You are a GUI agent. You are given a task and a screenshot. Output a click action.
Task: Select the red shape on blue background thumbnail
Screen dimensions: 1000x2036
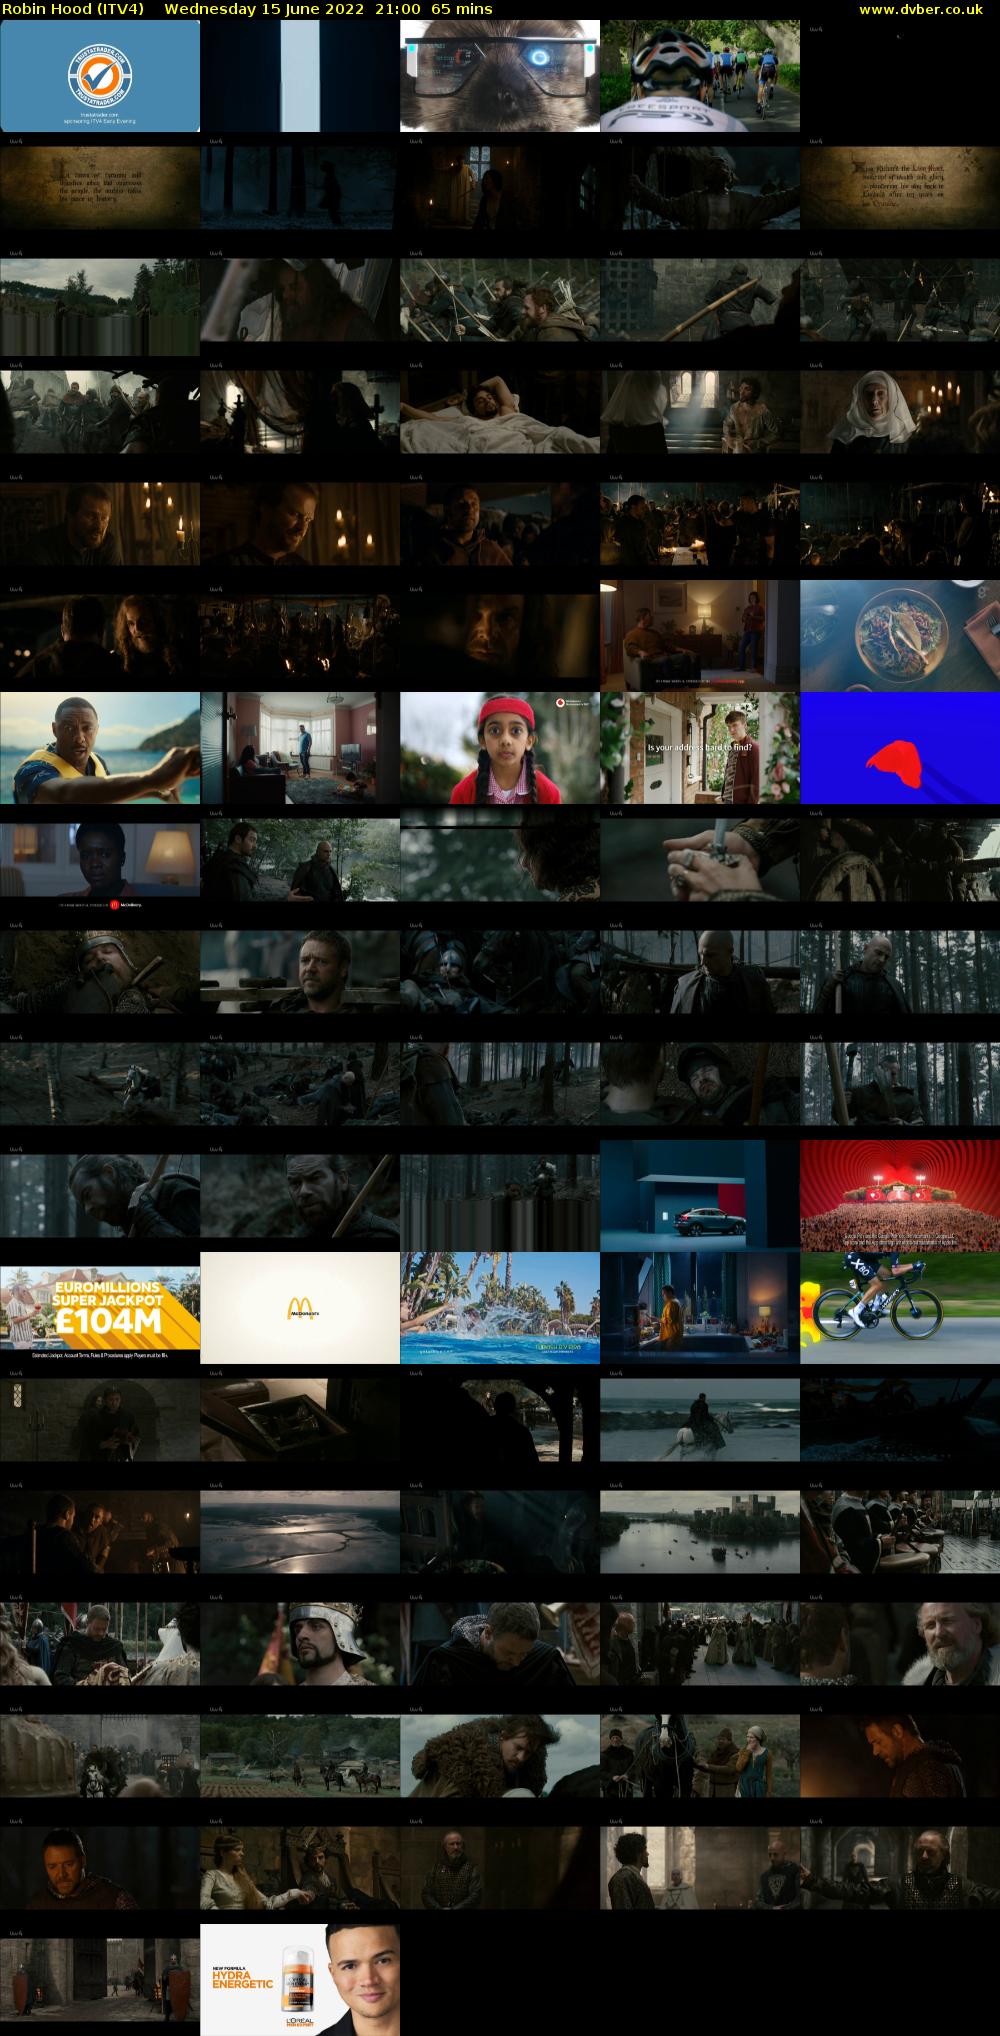(900, 748)
